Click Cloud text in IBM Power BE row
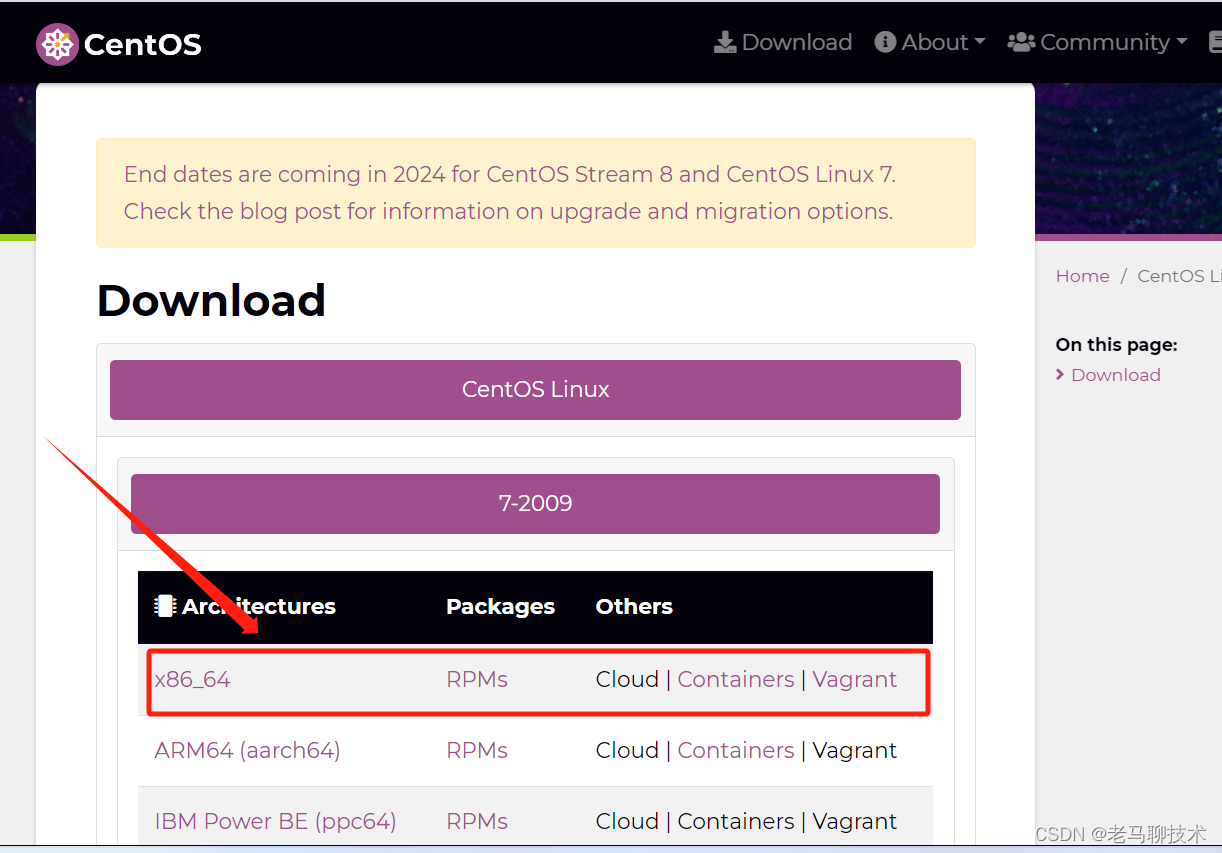The image size is (1222, 853). coord(627,821)
